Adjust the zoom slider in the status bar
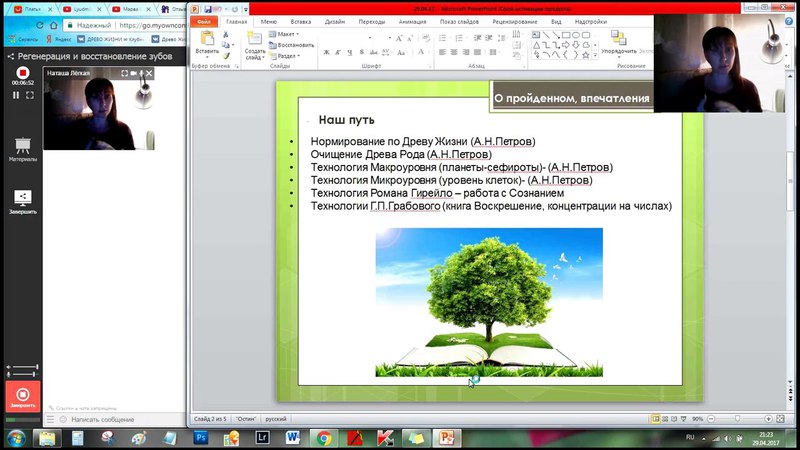 [x=744, y=418]
